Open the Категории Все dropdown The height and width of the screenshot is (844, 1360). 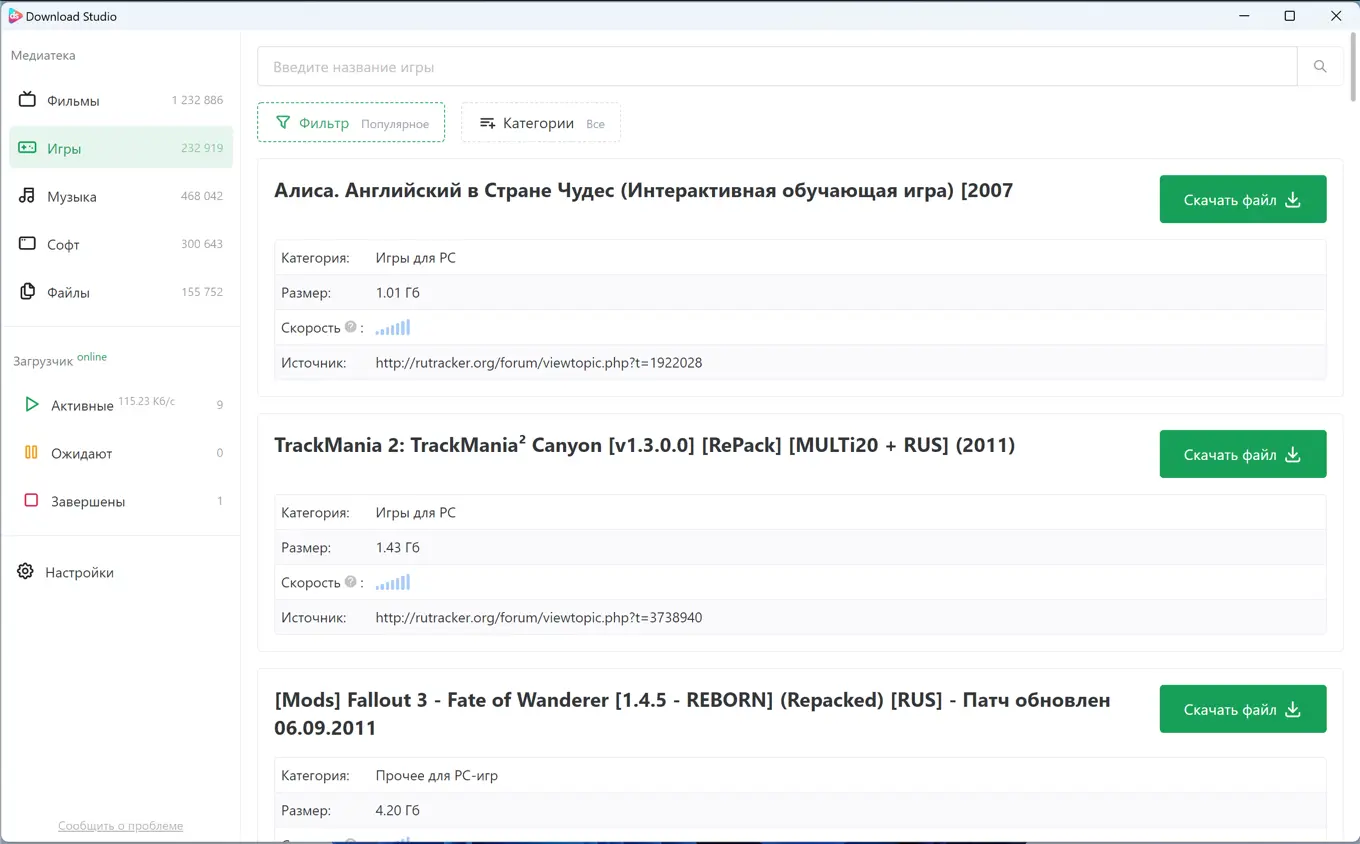(541, 122)
